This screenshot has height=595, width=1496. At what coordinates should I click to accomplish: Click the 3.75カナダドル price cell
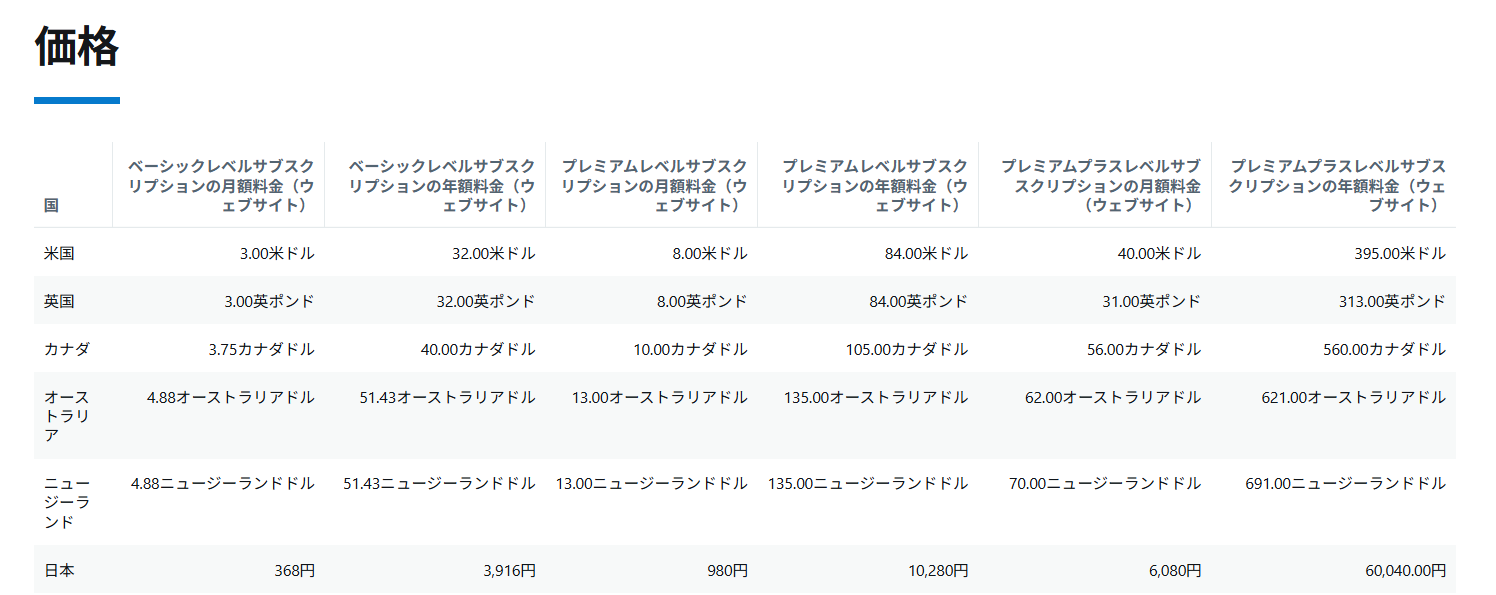262,350
